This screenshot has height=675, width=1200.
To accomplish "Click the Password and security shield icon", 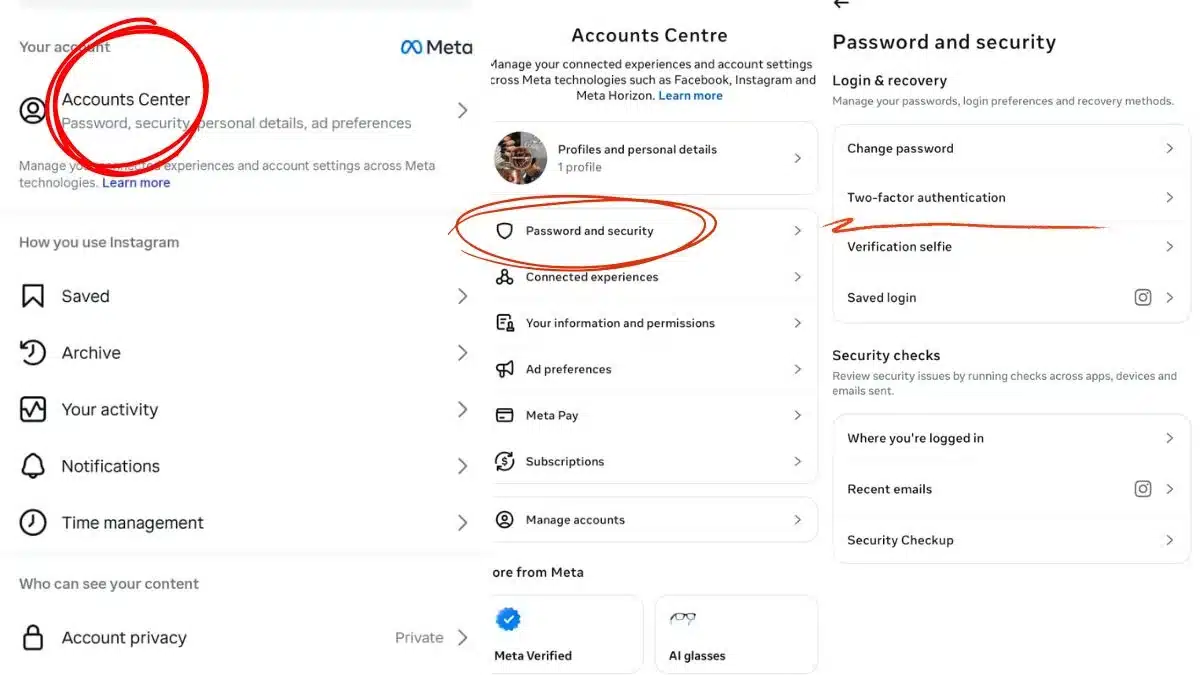I will tap(505, 231).
